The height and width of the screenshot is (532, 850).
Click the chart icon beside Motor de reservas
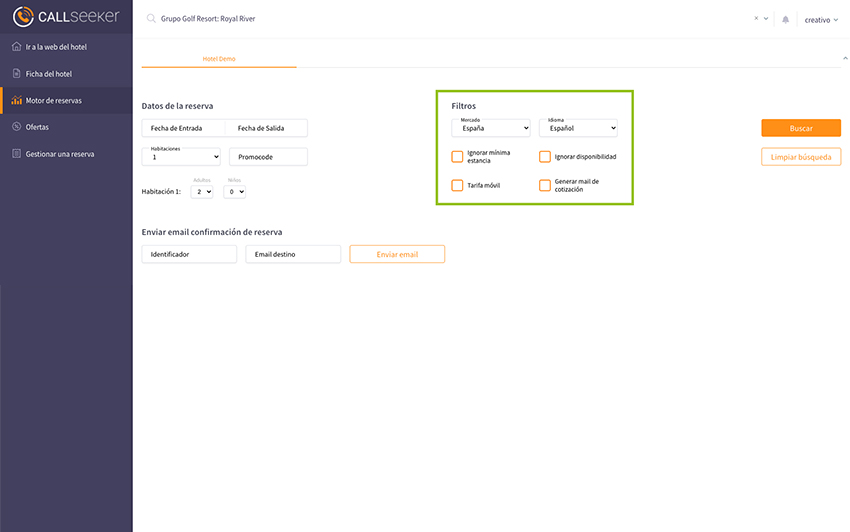(16, 100)
